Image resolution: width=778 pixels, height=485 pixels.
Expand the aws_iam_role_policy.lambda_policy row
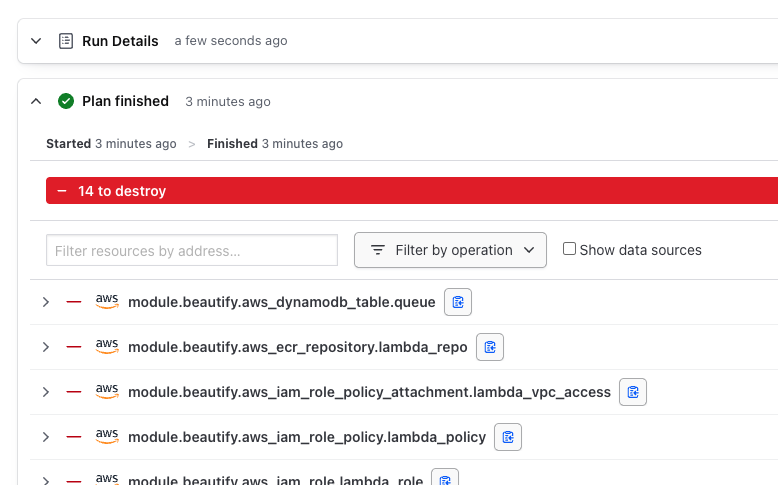tap(45, 437)
